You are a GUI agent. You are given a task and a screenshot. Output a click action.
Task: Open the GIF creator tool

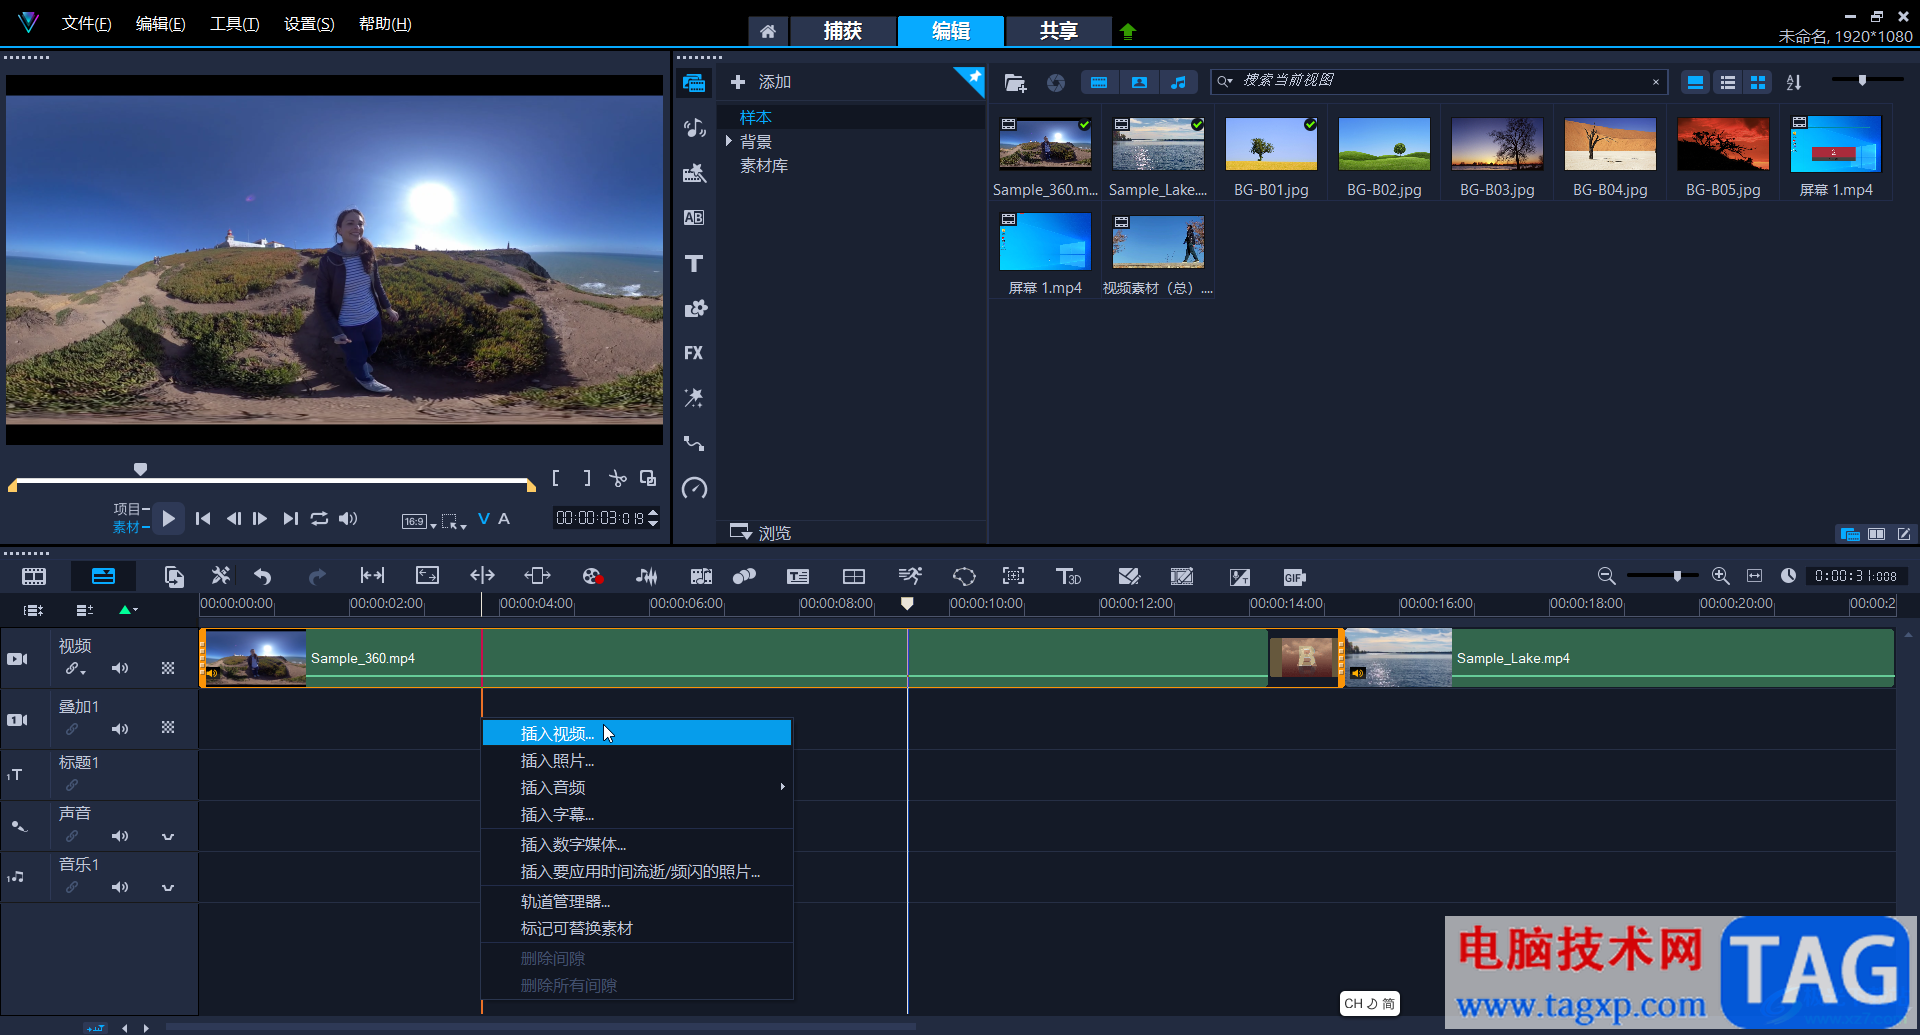click(1294, 577)
